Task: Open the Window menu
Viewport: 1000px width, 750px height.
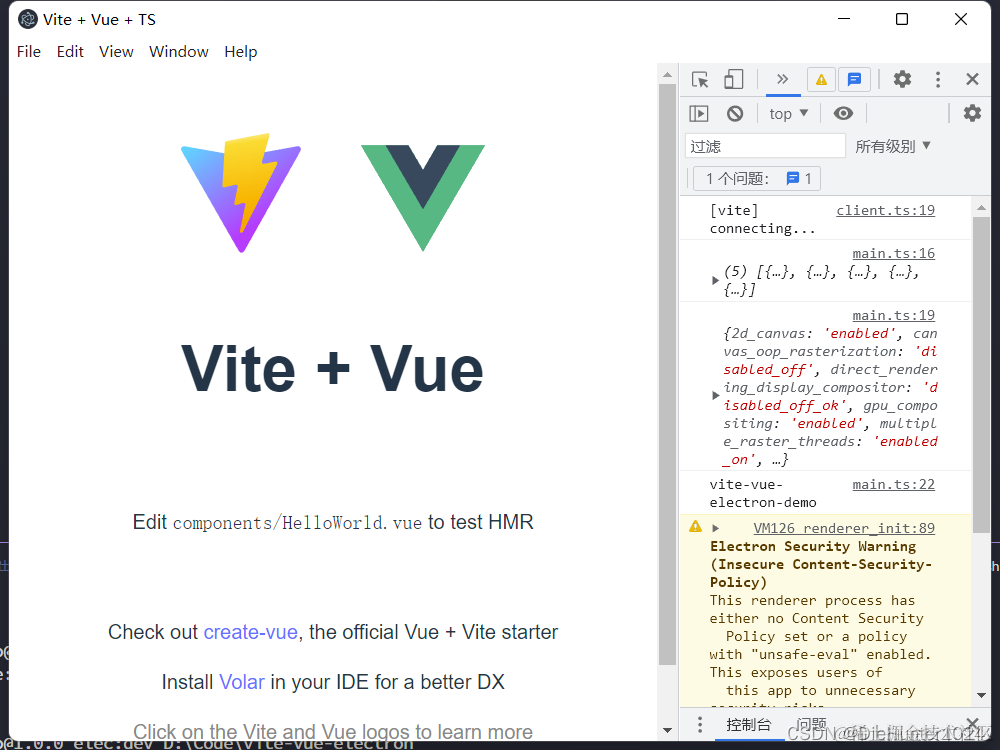Action: pos(179,52)
